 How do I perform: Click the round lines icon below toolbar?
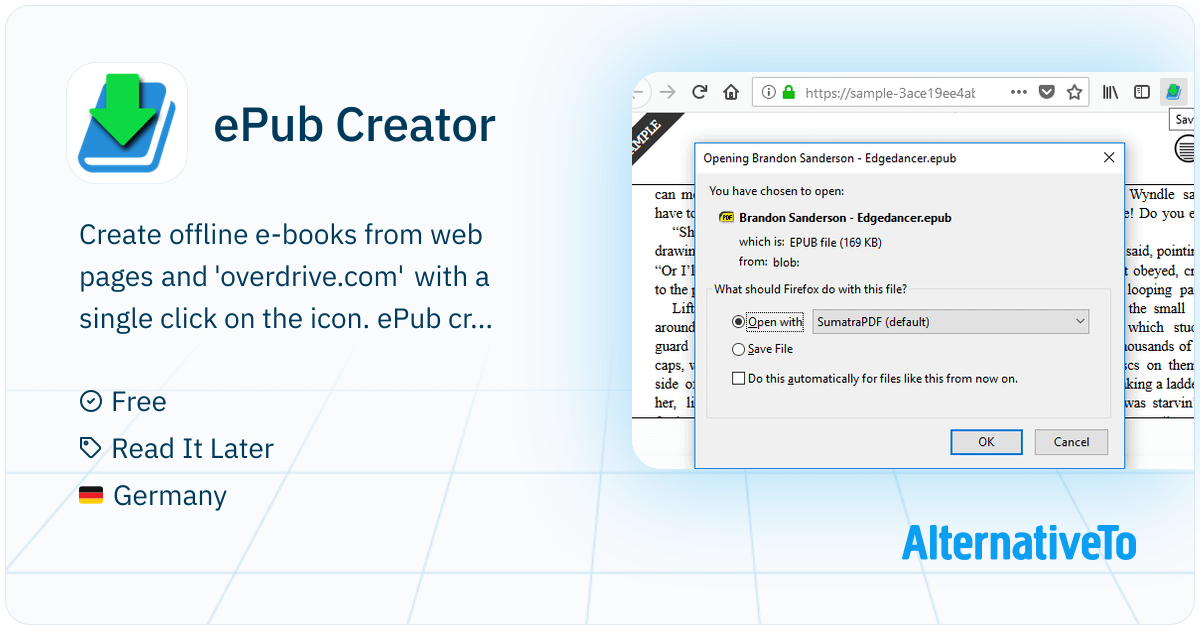click(1185, 149)
